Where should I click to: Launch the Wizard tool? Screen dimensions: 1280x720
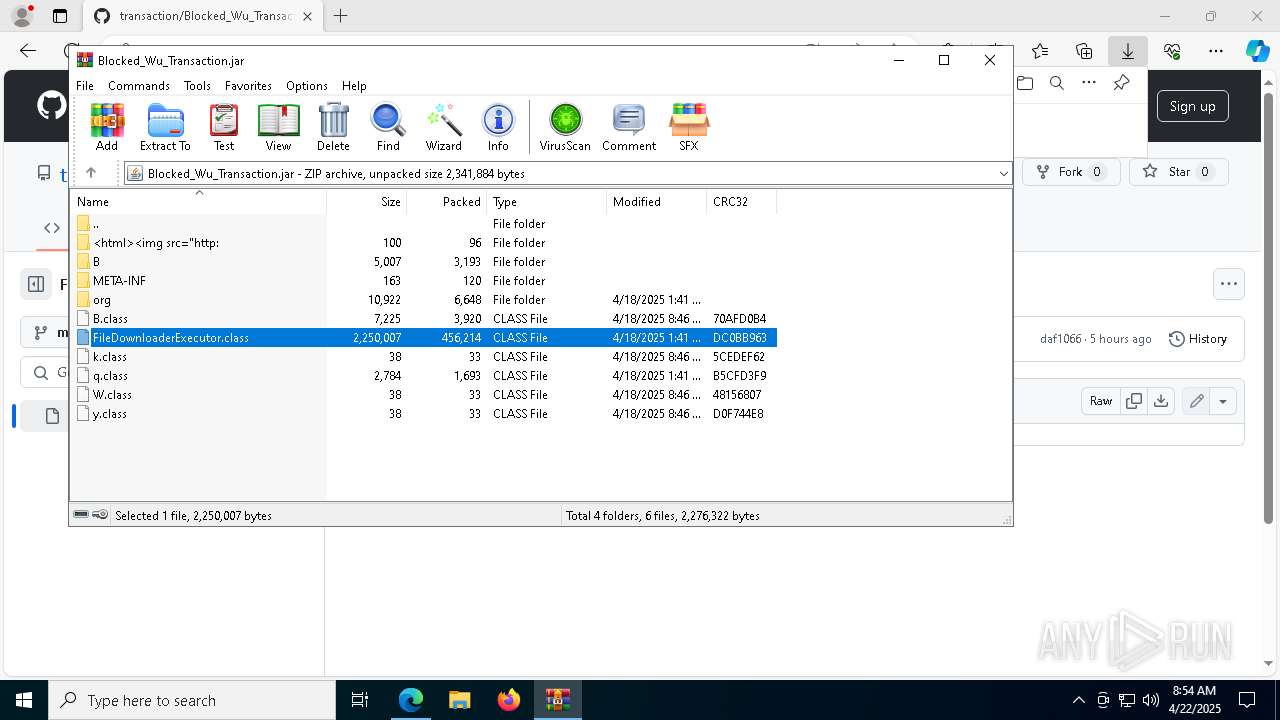443,127
